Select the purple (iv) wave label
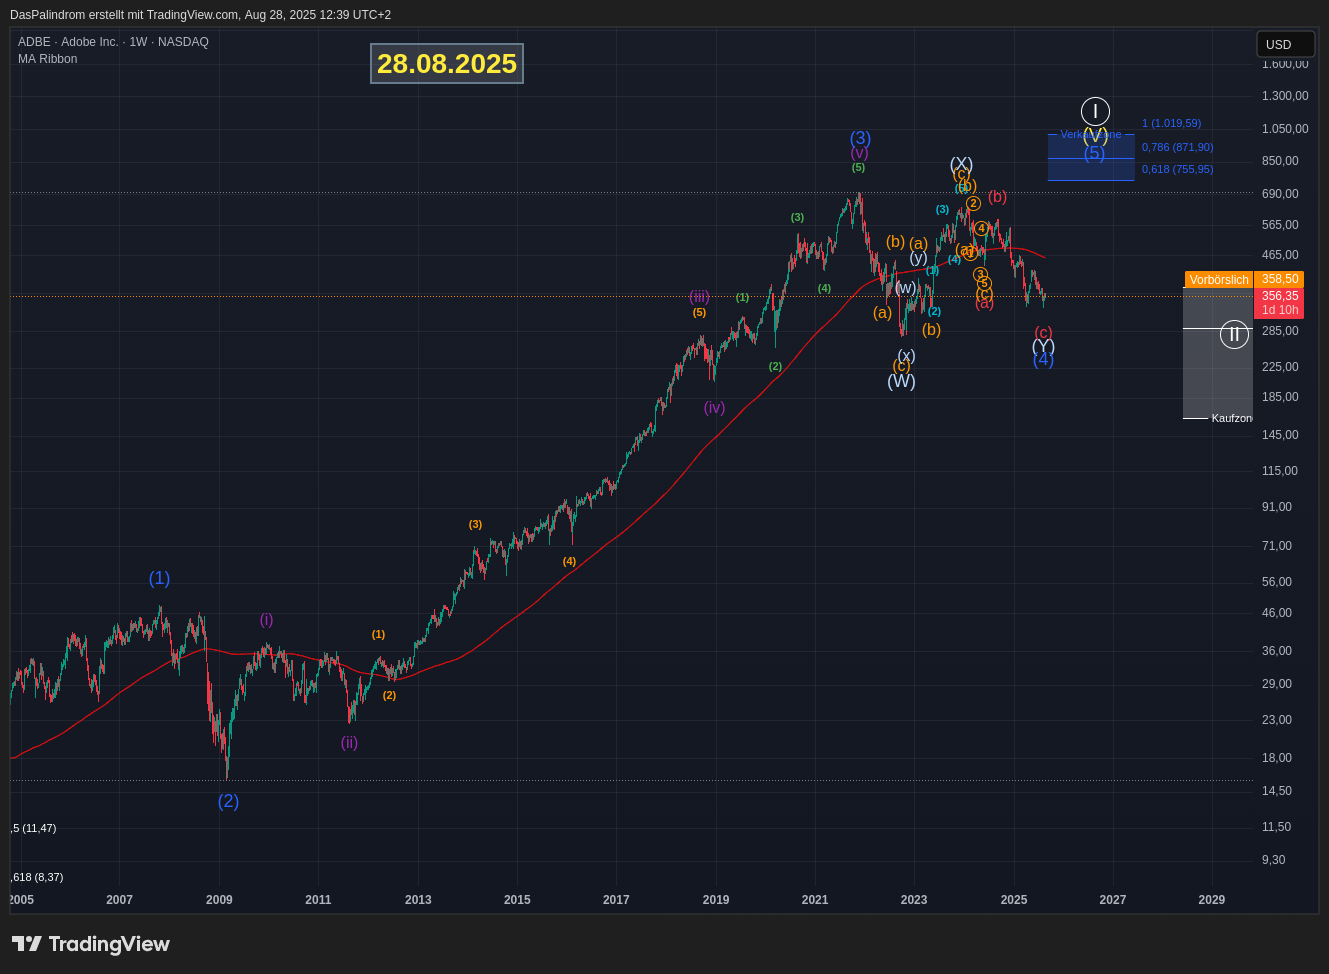This screenshot has width=1329, height=974. coord(714,408)
